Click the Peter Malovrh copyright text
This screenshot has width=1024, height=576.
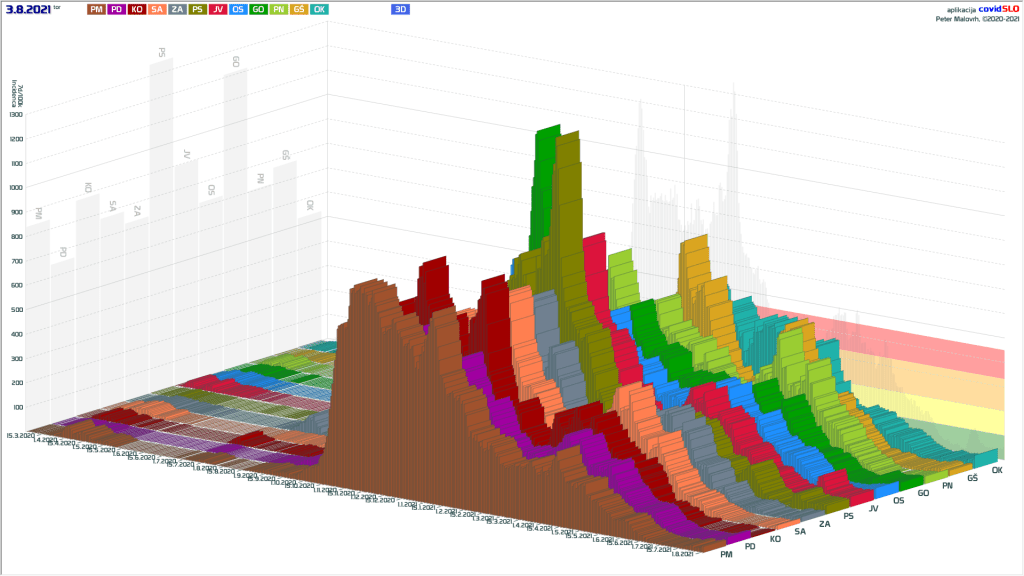click(x=977, y=17)
